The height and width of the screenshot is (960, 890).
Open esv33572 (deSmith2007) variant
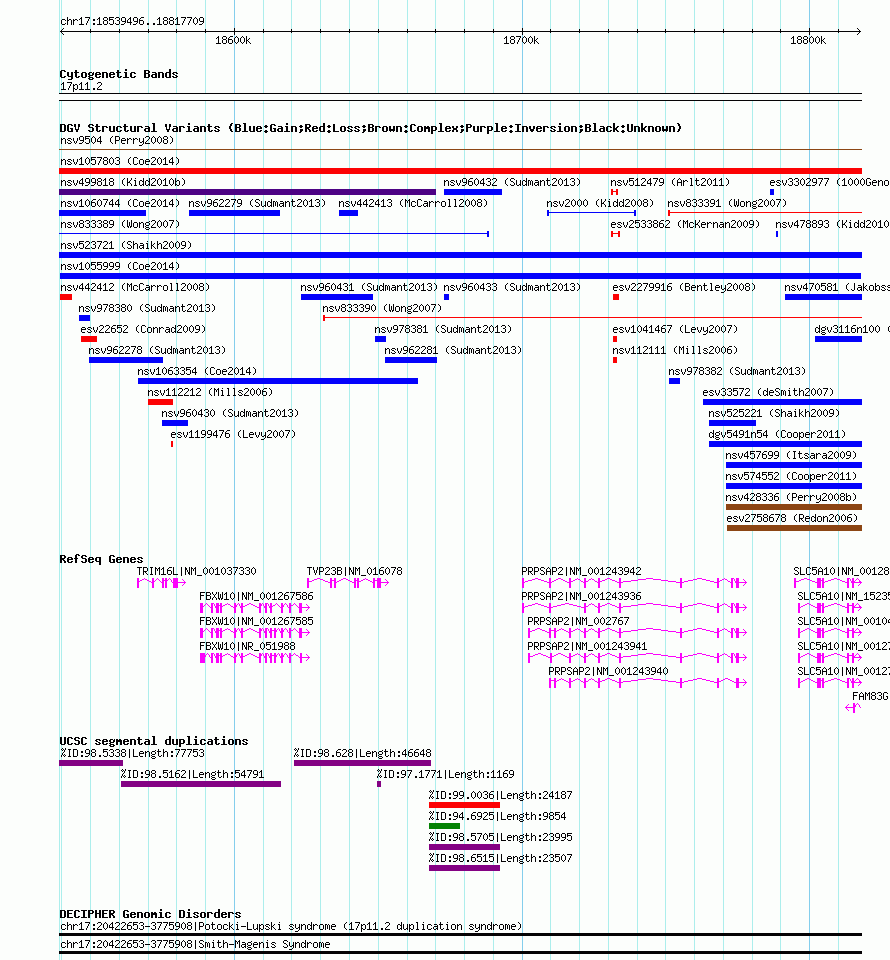coord(782,402)
